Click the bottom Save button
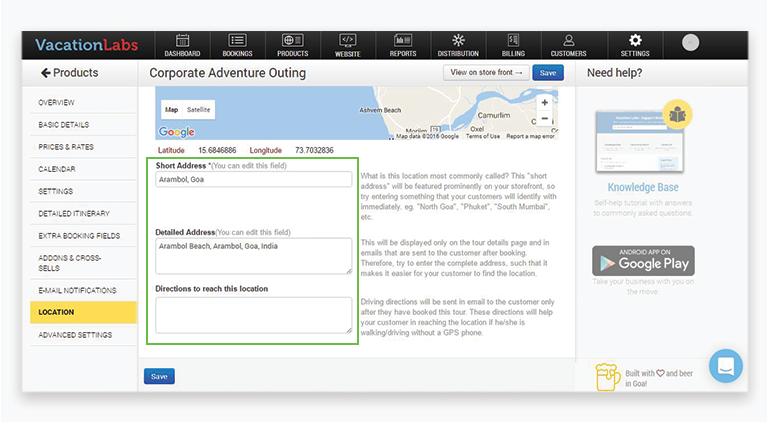 point(158,376)
